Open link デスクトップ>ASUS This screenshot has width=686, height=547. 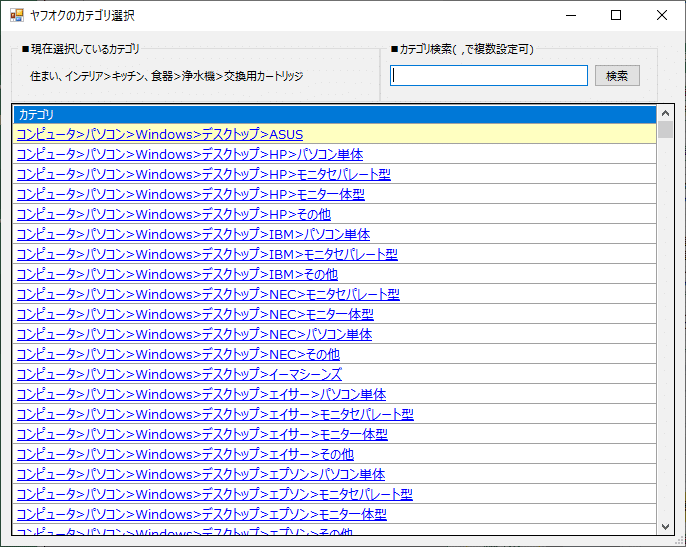point(160,134)
